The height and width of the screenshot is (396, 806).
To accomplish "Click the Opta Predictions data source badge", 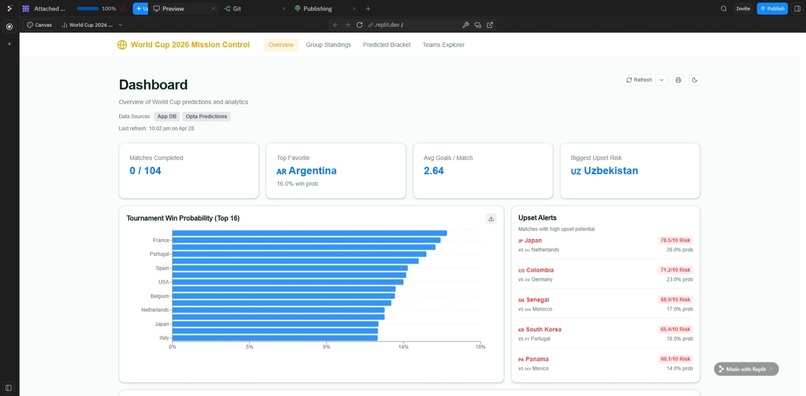I will point(207,116).
